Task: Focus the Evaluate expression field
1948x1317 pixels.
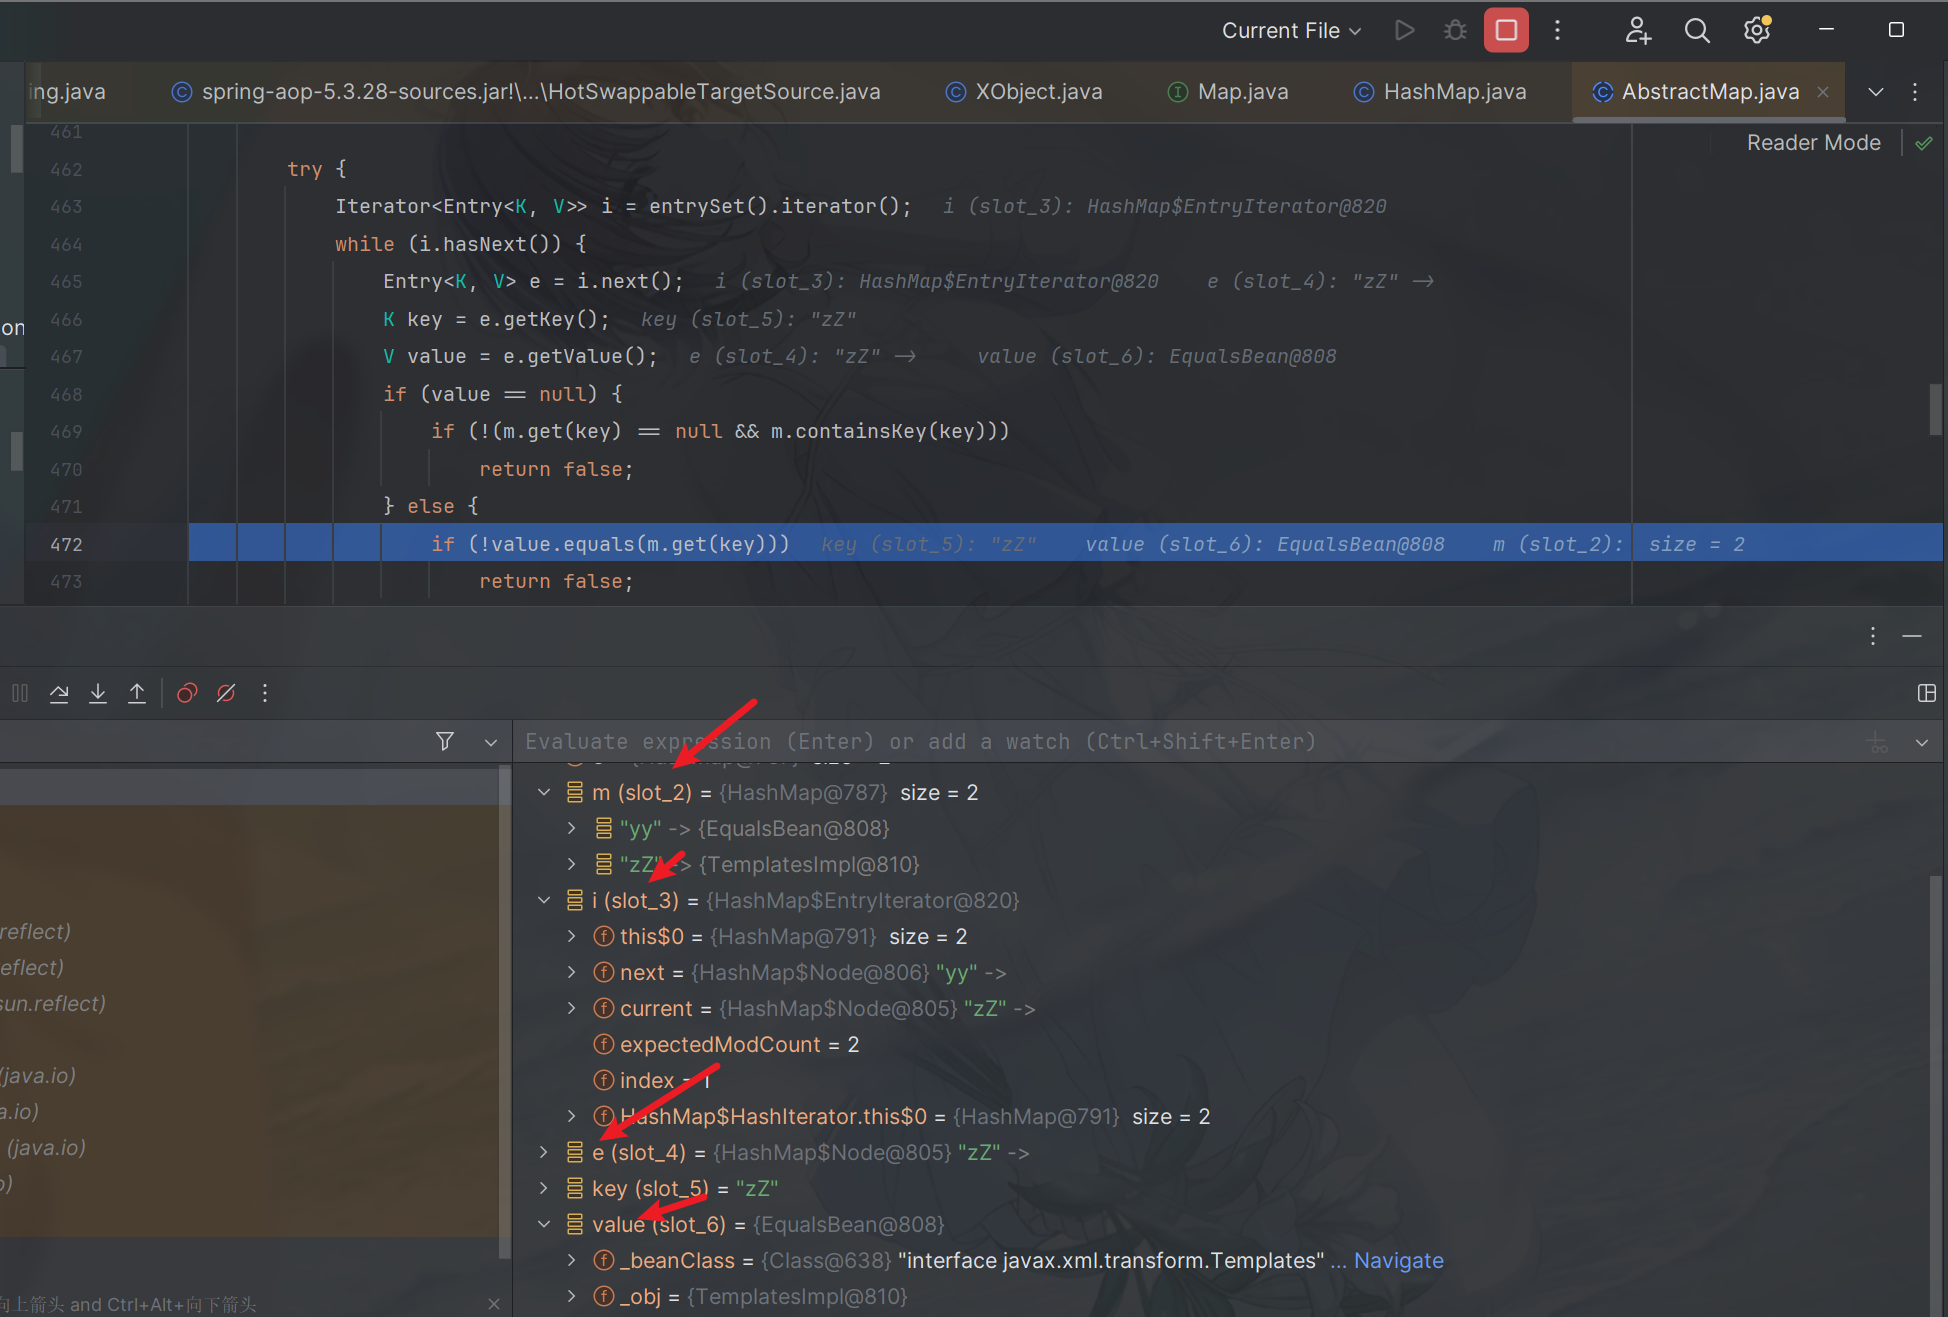Action: click(1190, 742)
